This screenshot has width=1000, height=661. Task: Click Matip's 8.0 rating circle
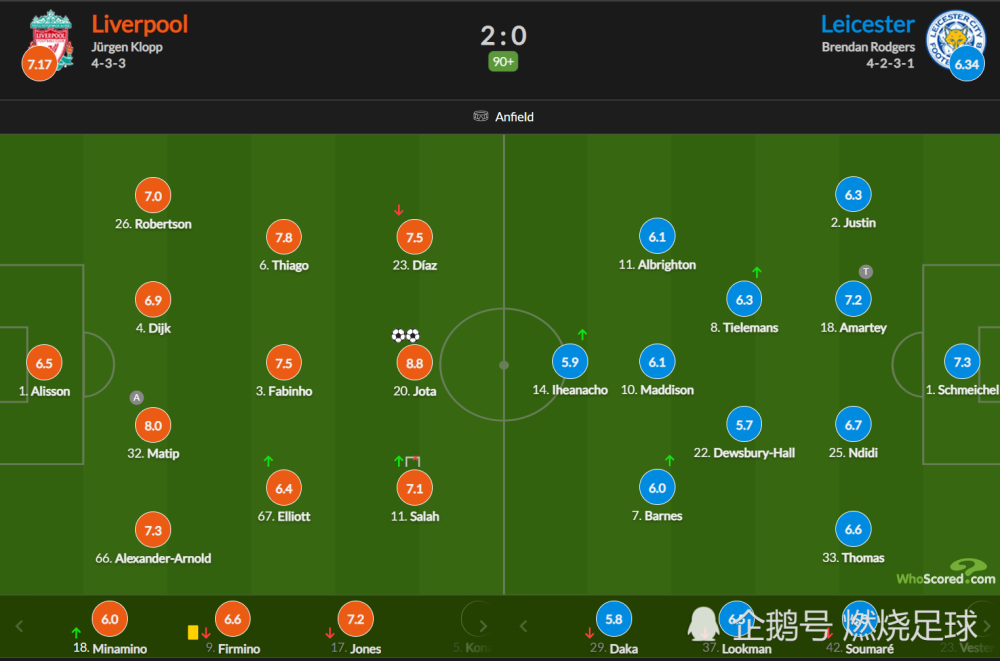pyautogui.click(x=153, y=426)
